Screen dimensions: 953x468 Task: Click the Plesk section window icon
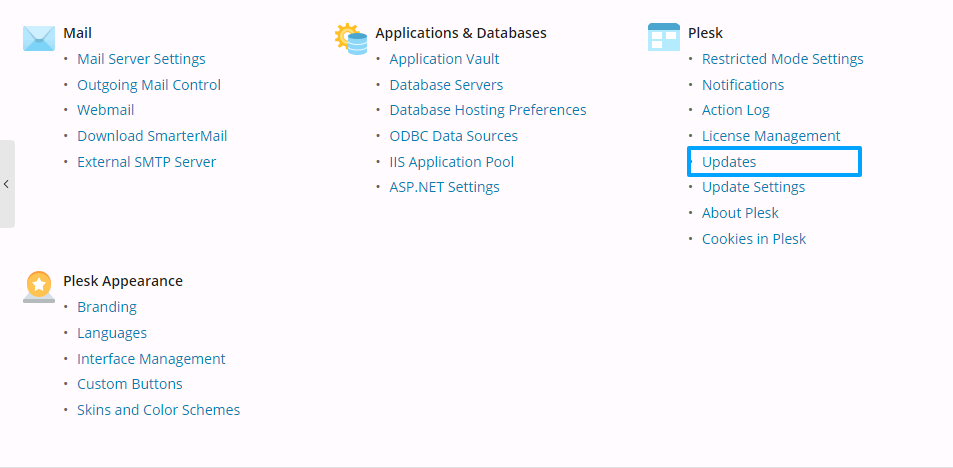664,37
